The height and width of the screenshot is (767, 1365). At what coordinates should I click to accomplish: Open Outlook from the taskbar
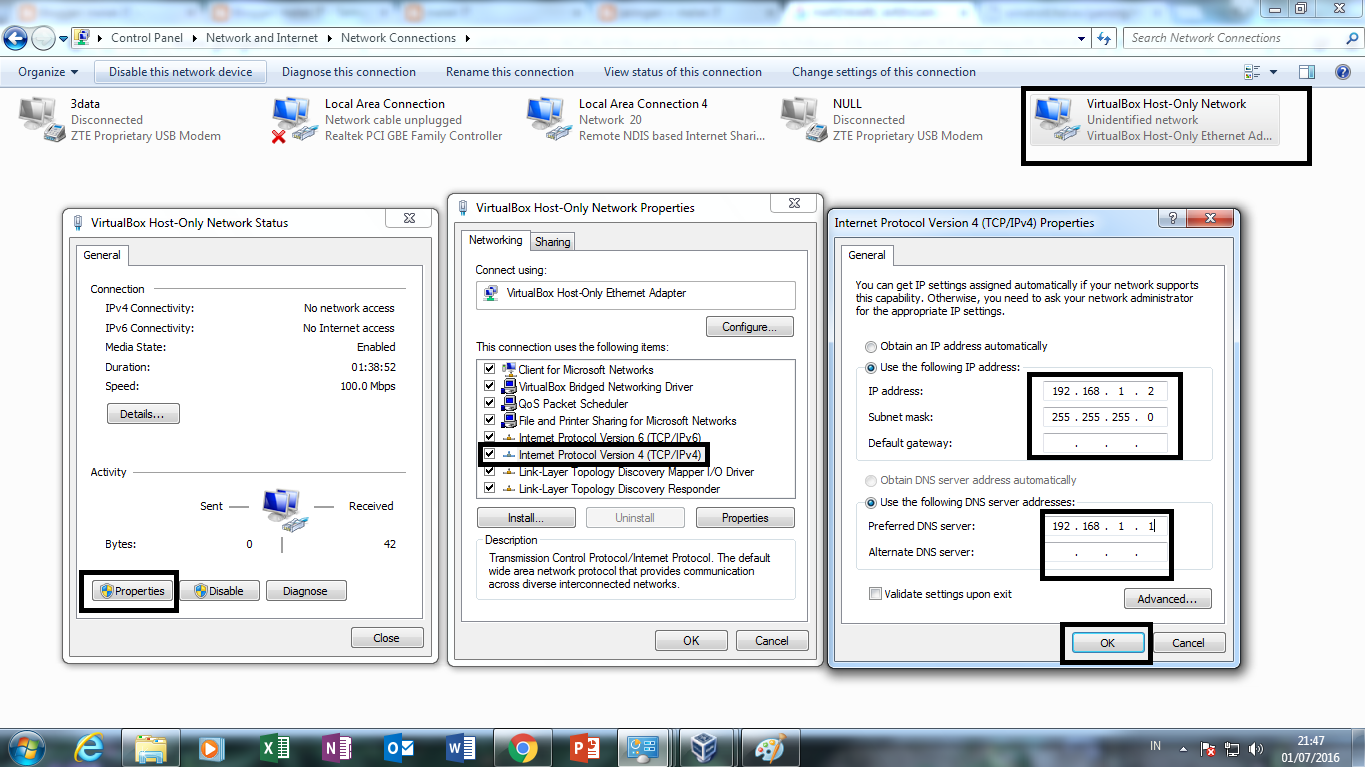pyautogui.click(x=398, y=747)
